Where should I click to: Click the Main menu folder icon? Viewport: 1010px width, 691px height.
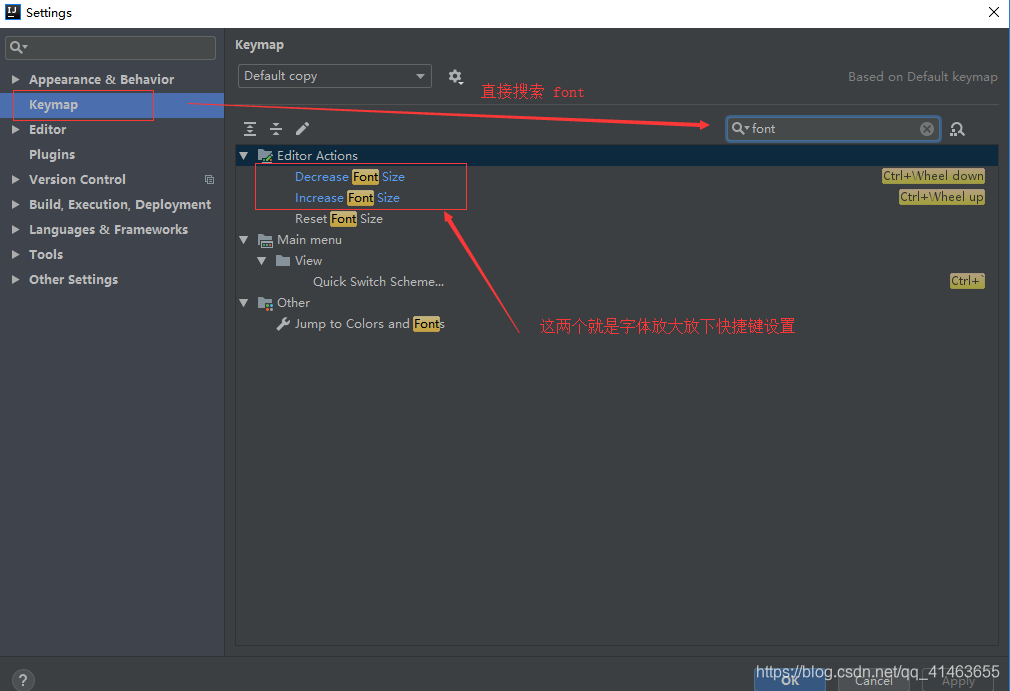point(265,240)
